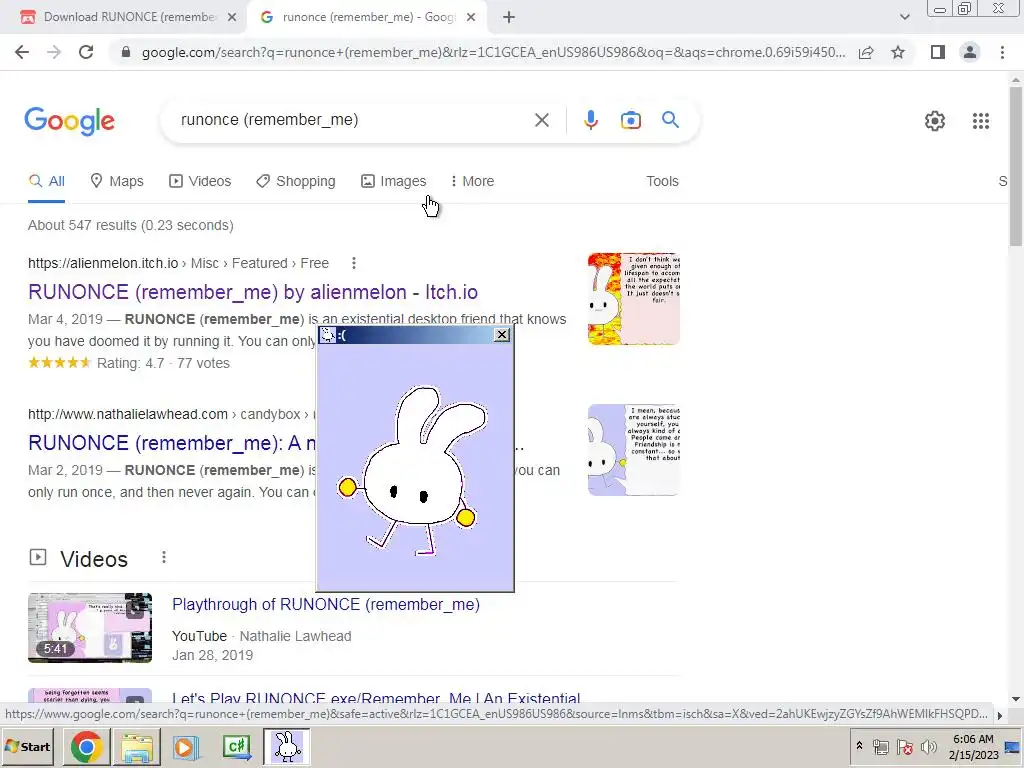Image resolution: width=1024 pixels, height=768 pixels.
Task: Switch to the Shopping tab
Action: (296, 182)
